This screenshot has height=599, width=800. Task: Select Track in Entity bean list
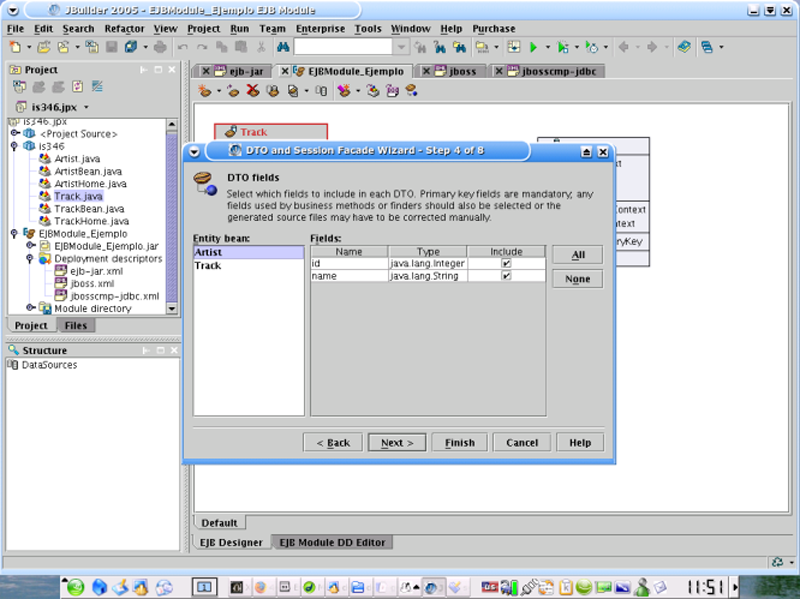208,266
